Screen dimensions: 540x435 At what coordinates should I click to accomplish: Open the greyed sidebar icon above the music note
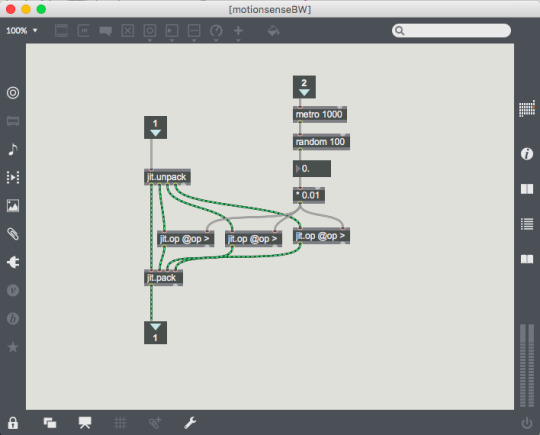coord(13,121)
